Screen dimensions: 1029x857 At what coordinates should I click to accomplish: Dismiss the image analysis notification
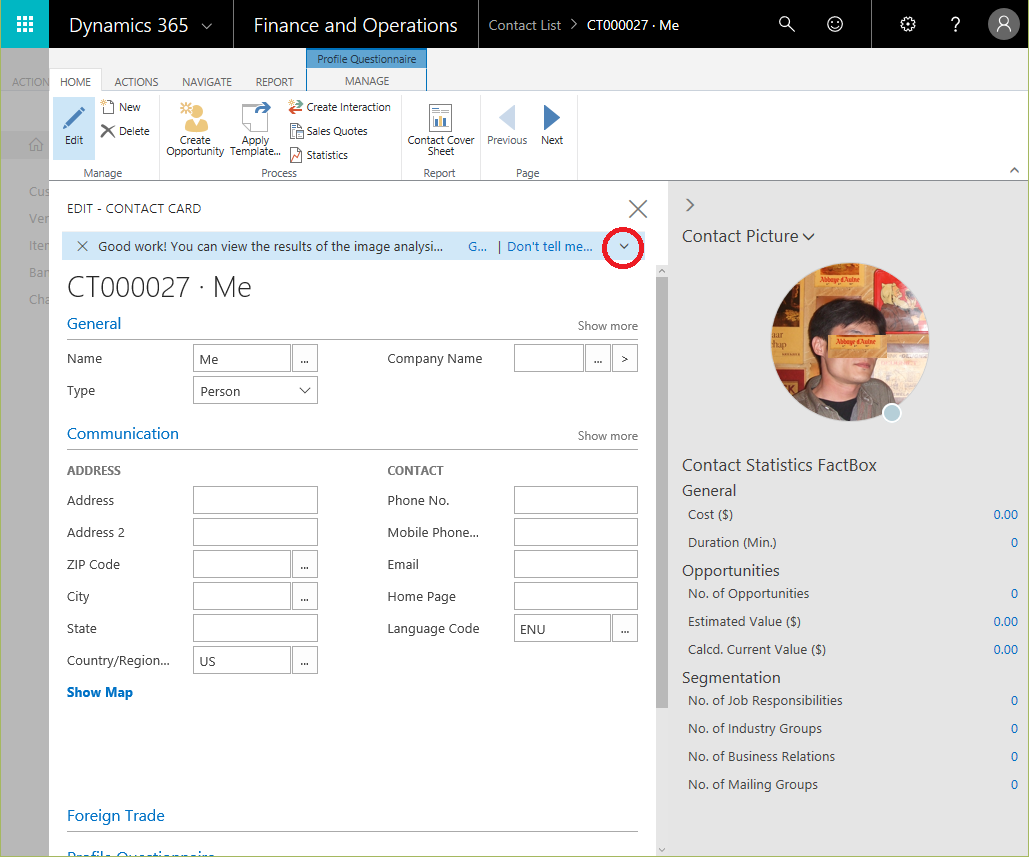83,246
